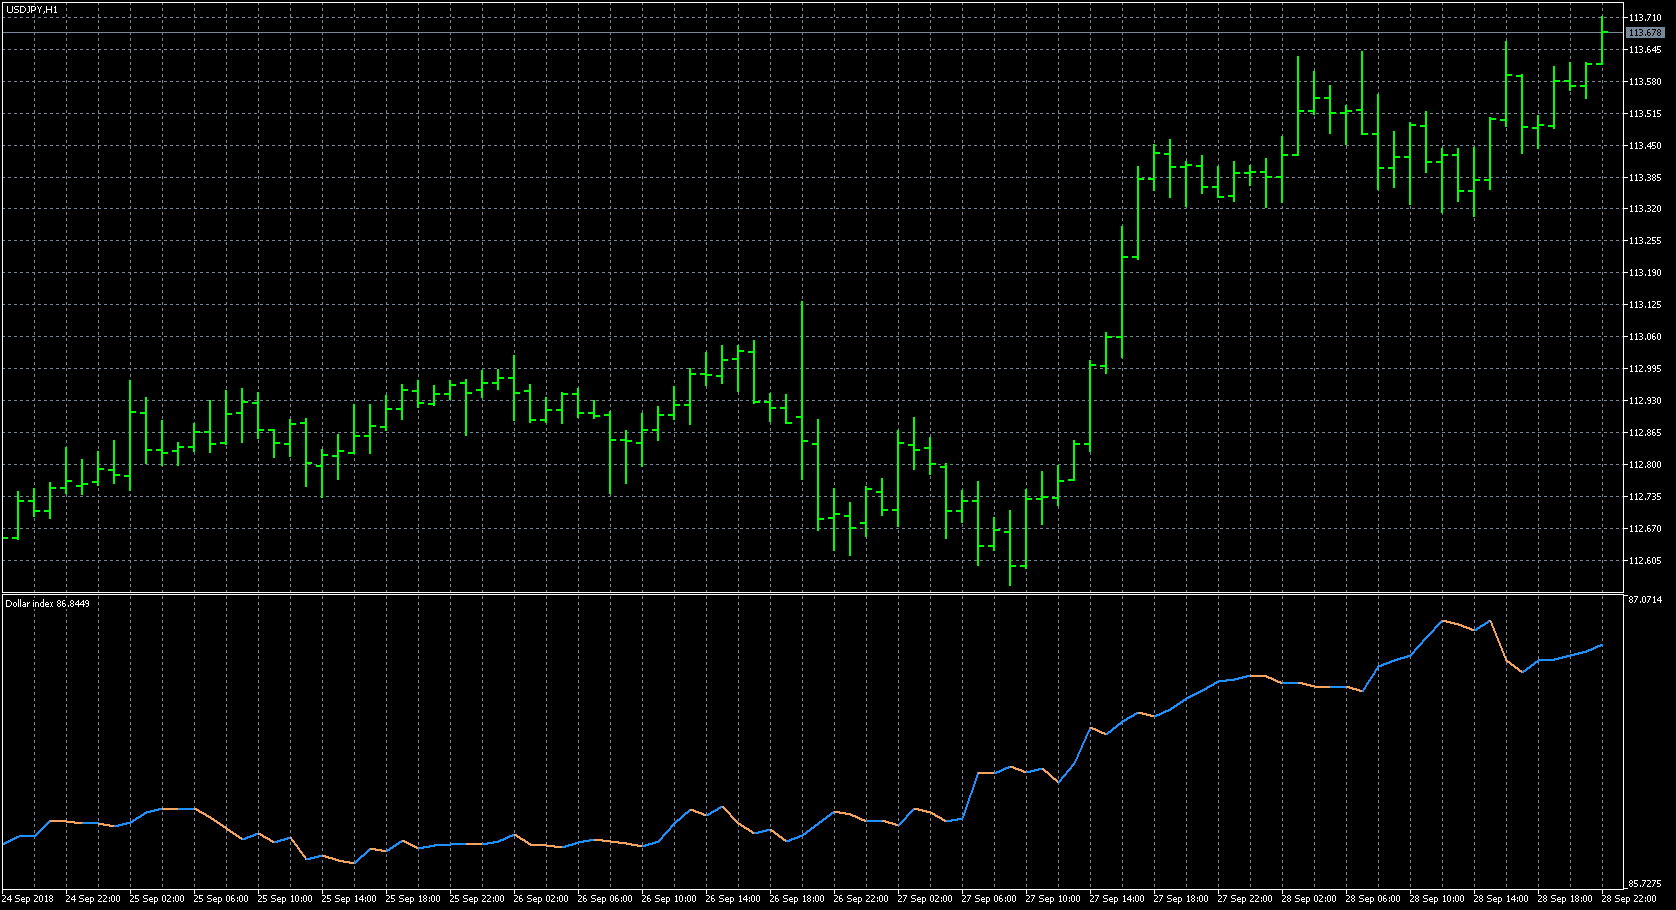The height and width of the screenshot is (910, 1676).
Task: Click the 28 Sep 10:00 time label
Action: 1437,899
